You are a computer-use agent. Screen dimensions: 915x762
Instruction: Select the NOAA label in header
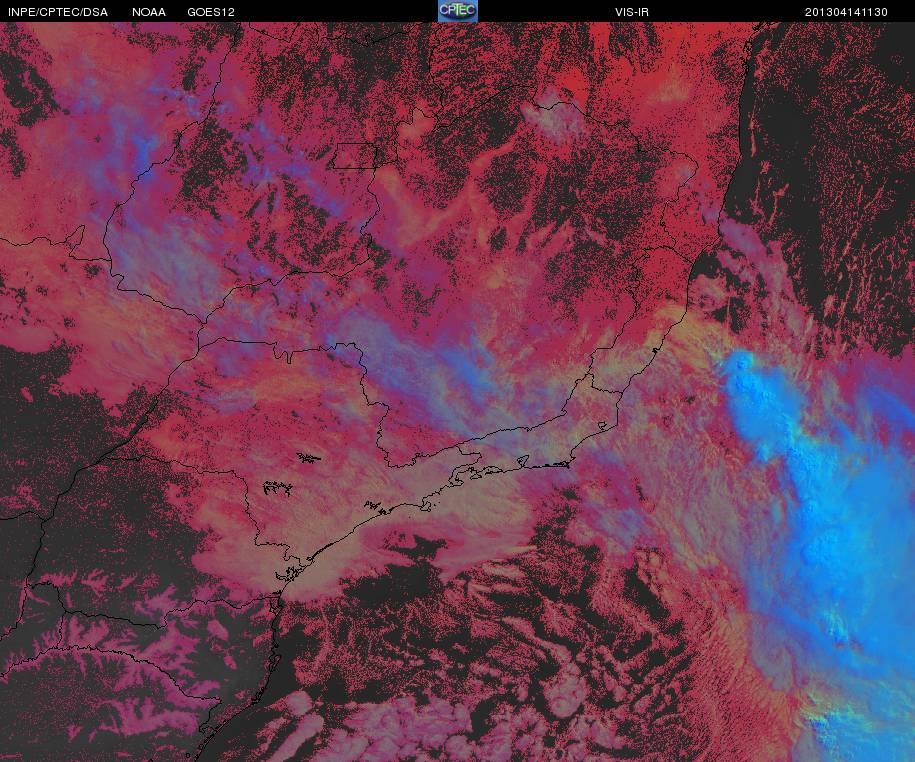click(148, 12)
